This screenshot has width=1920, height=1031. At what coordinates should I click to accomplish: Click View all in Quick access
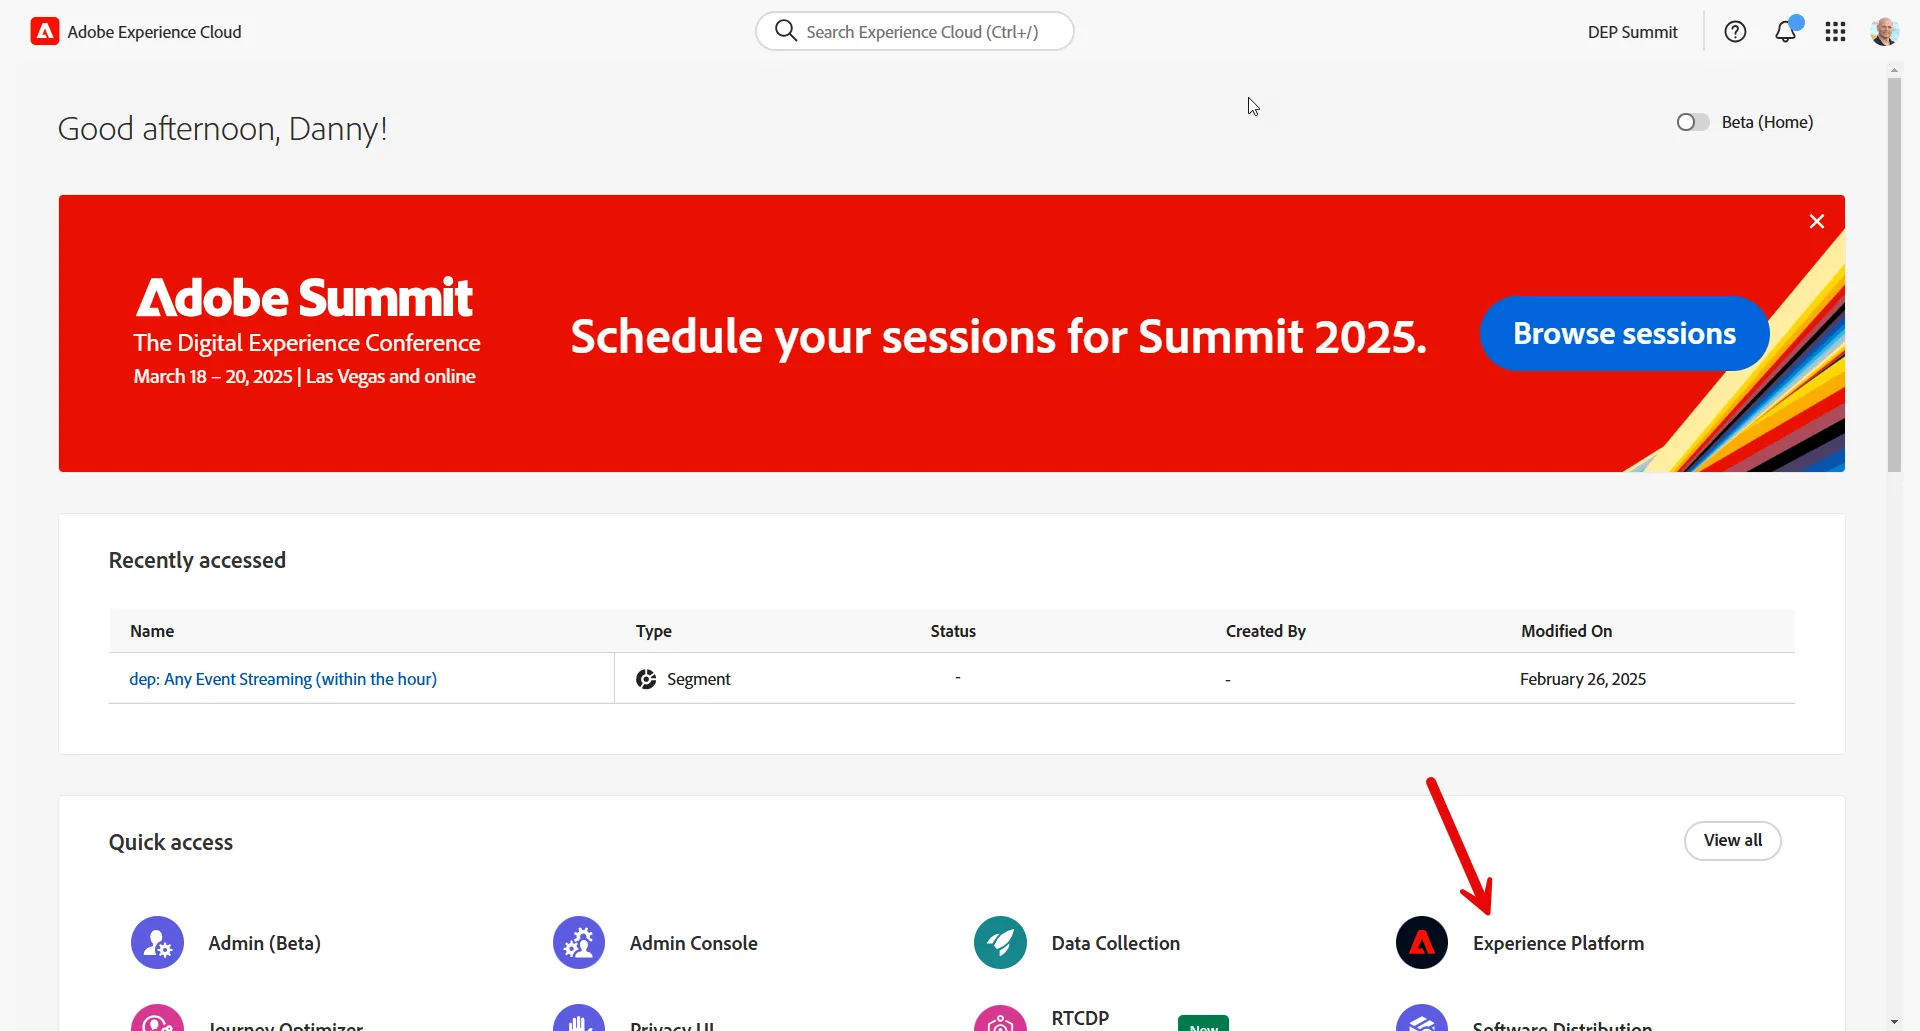click(1733, 841)
